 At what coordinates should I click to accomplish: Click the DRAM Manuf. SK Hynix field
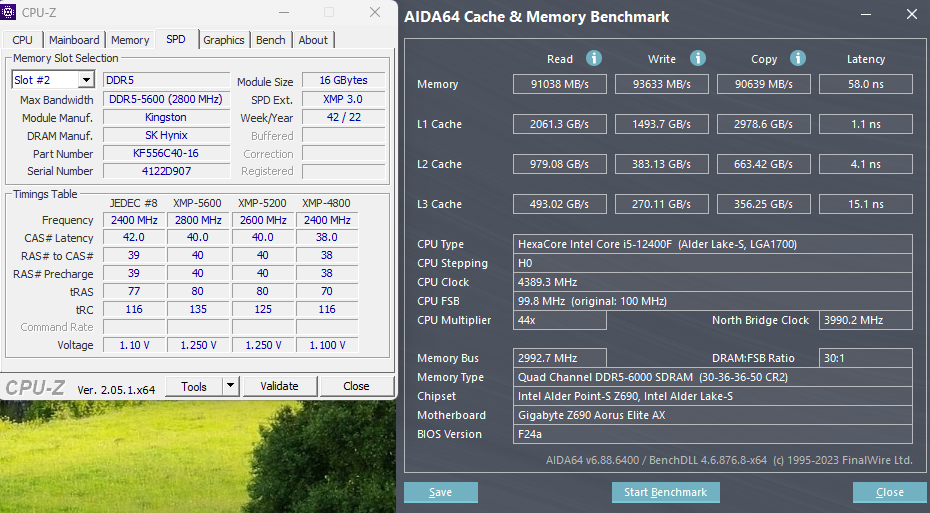(166, 135)
